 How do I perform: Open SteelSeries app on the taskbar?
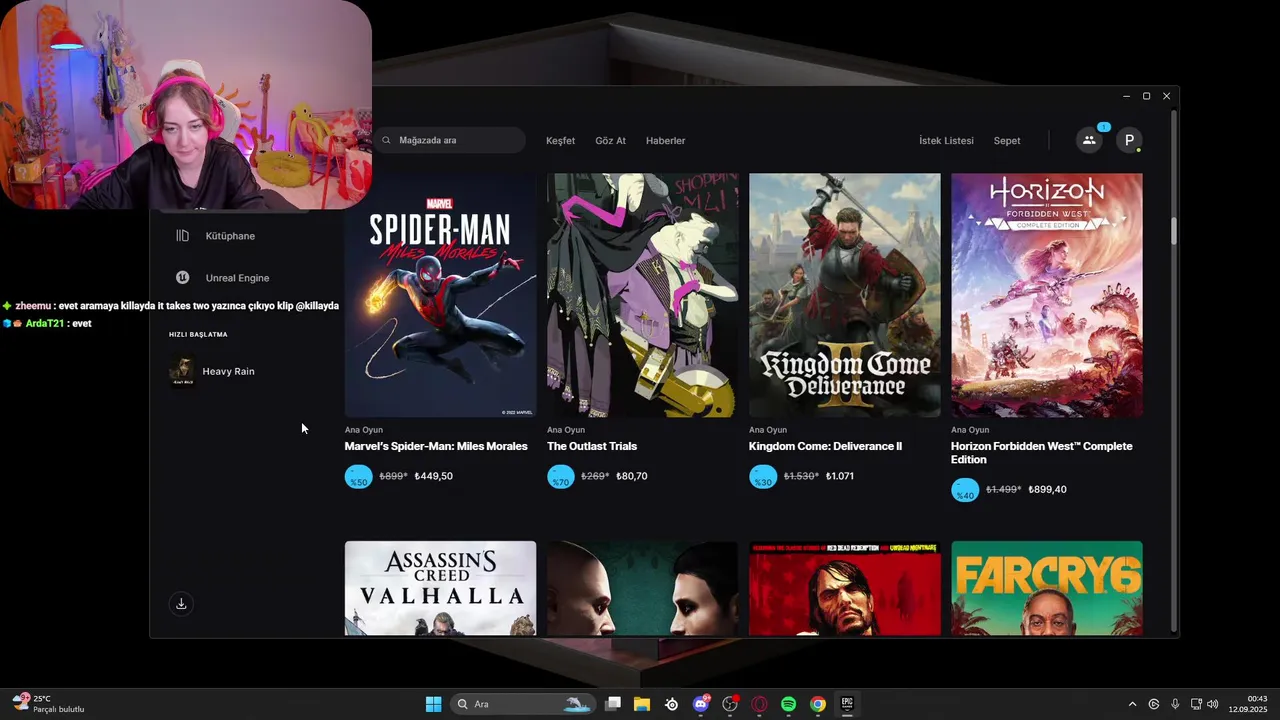tap(672, 704)
